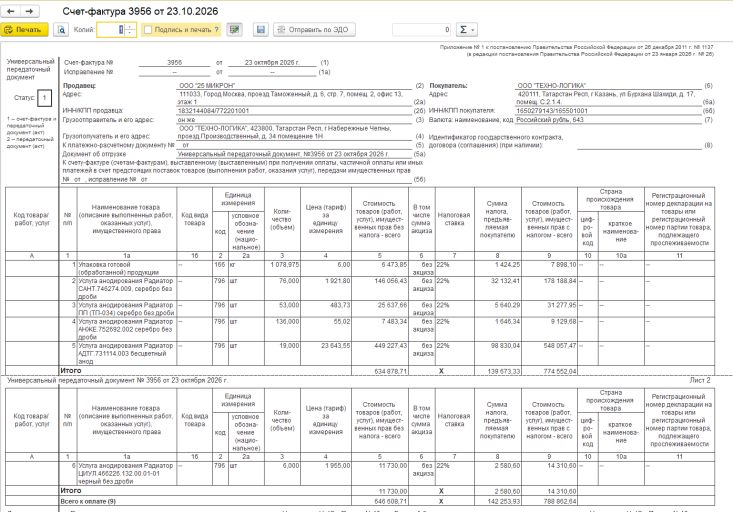The width and height of the screenshot is (733, 512).
Task: Select Грузоотправитель value он же
Action: coord(294,120)
